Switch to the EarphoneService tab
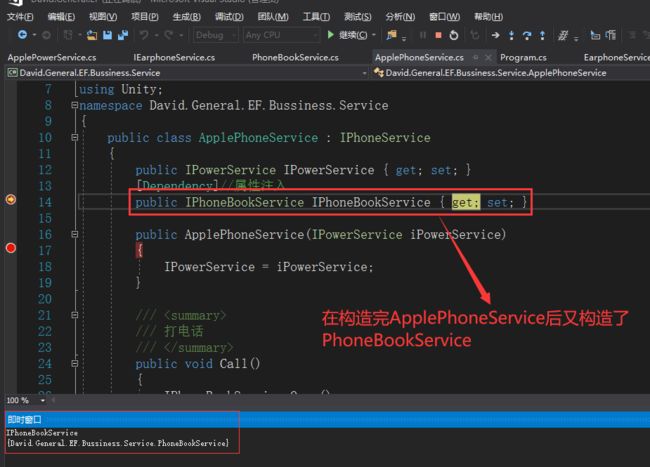Screen dimensions: 650x467 click(616, 58)
